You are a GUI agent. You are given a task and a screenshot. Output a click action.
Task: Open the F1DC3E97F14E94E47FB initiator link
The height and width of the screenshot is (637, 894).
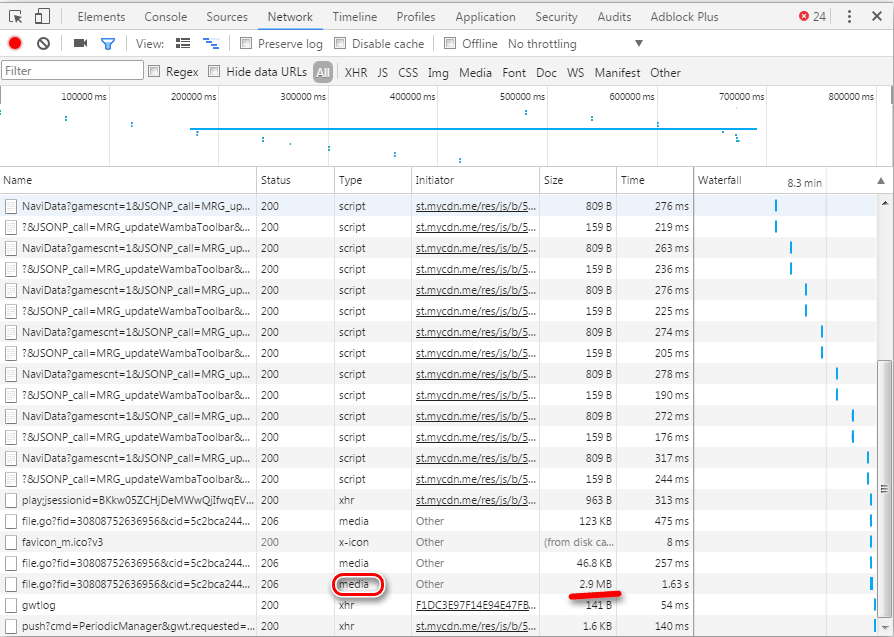tap(476, 605)
